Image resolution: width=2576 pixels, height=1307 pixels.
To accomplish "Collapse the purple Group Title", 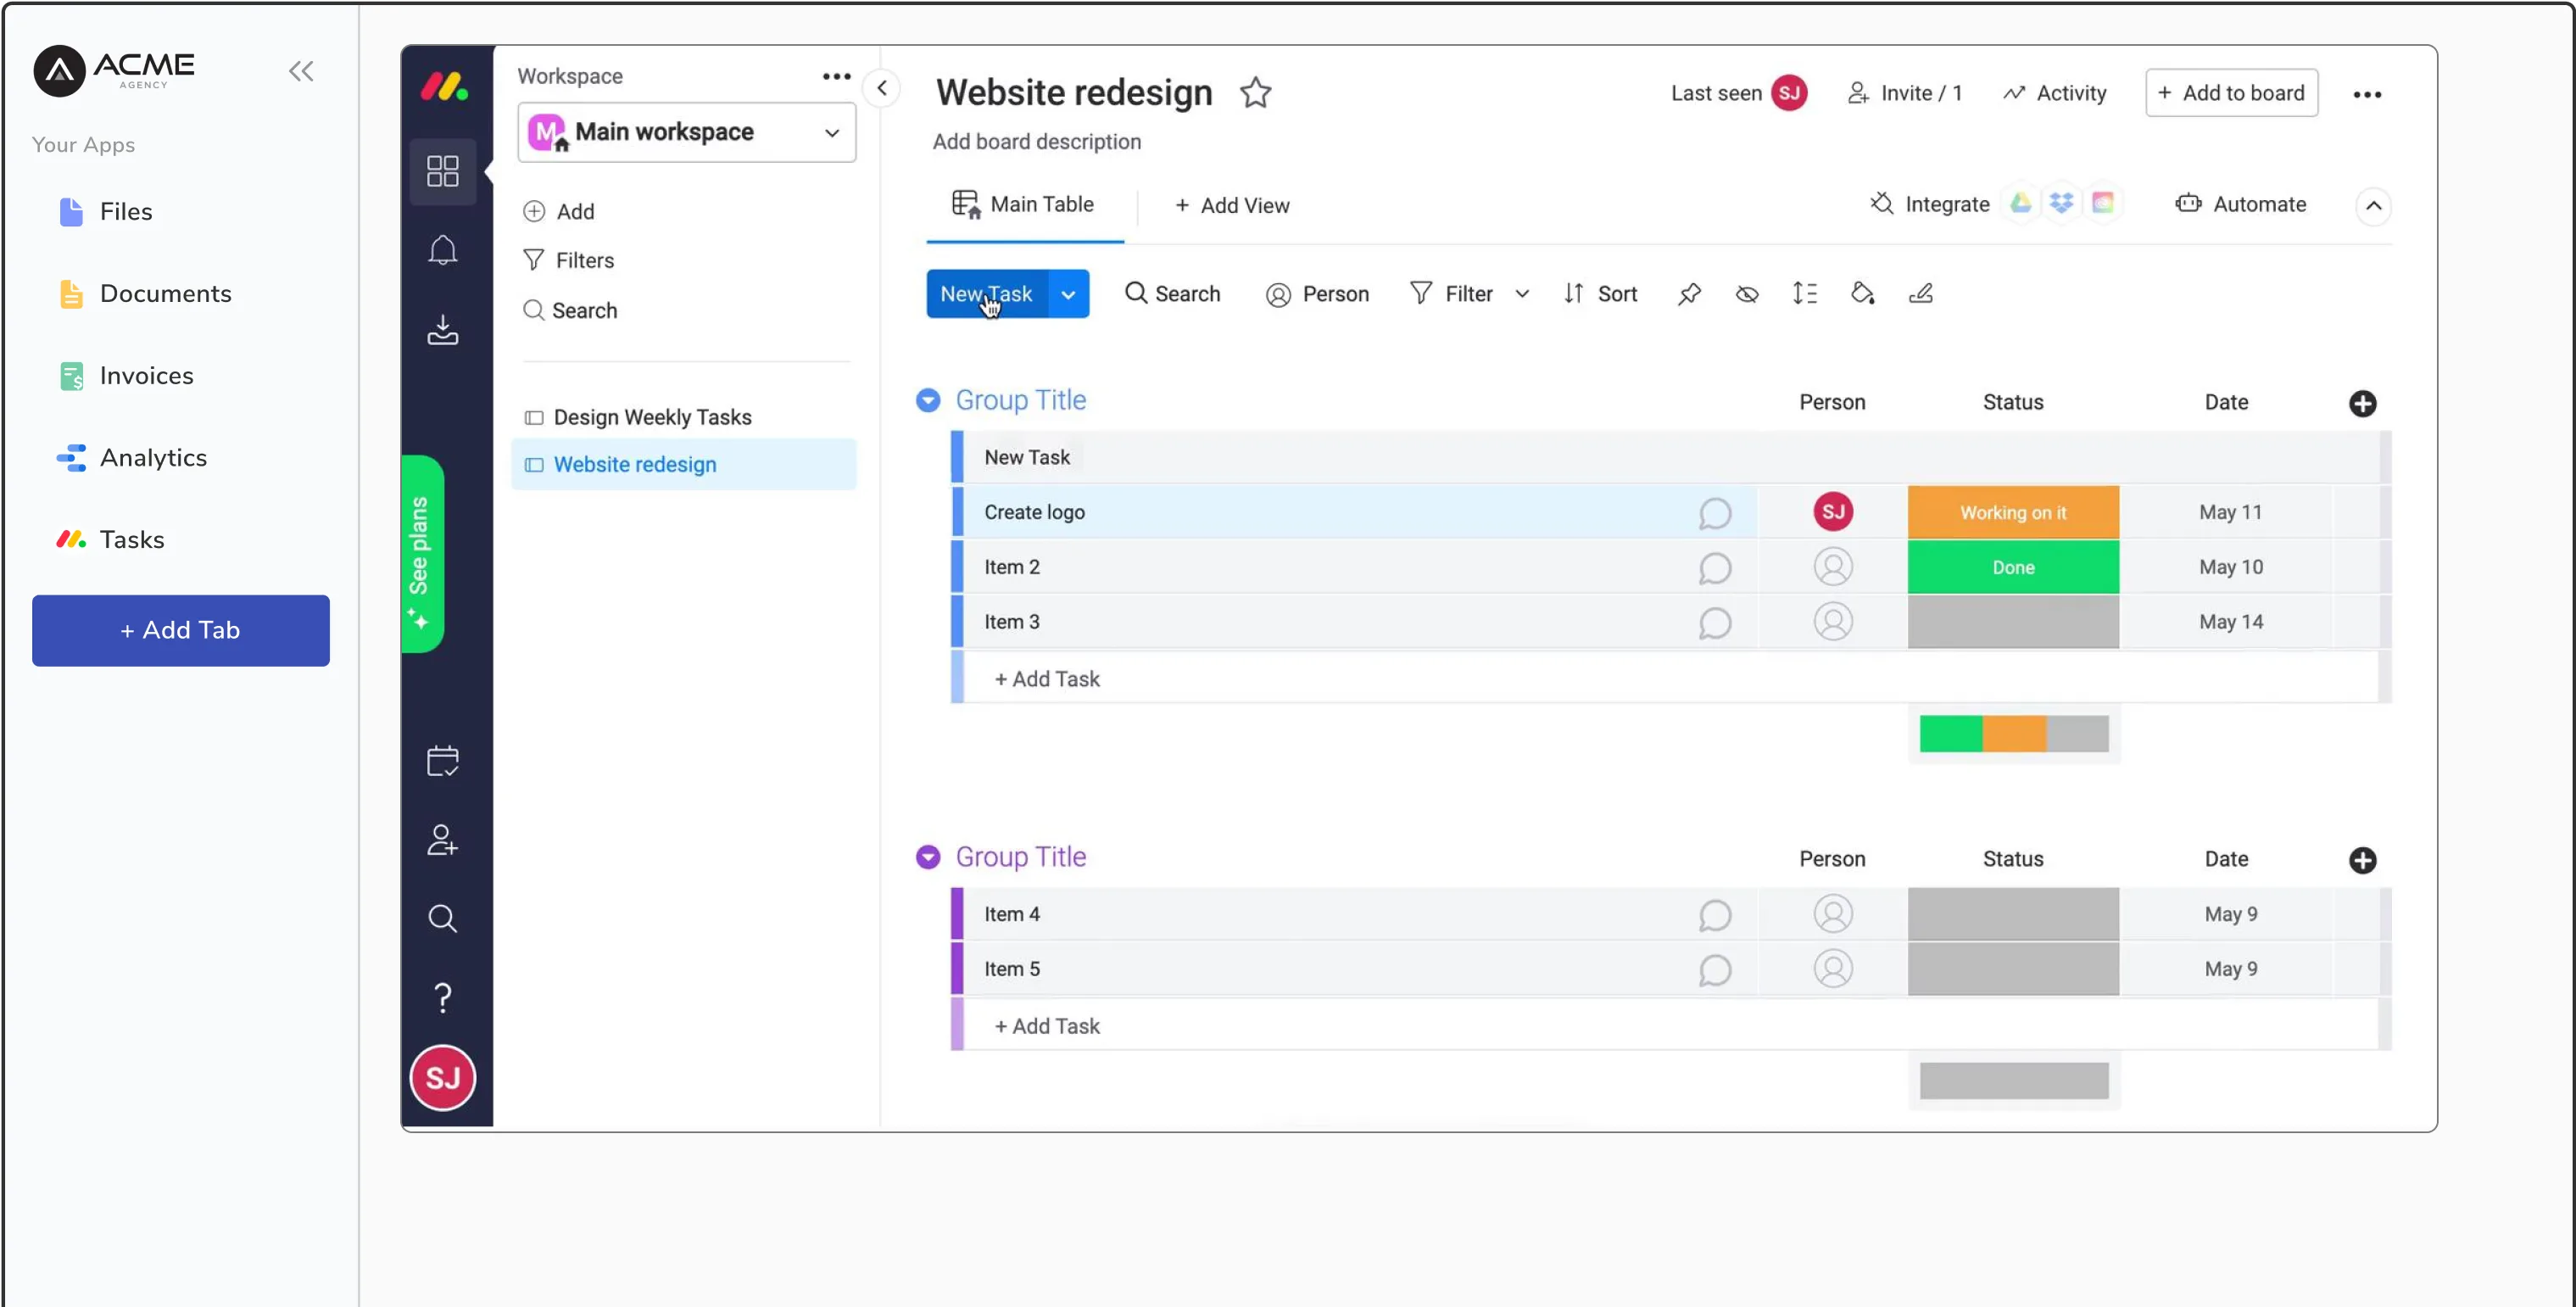I will tap(928, 857).
